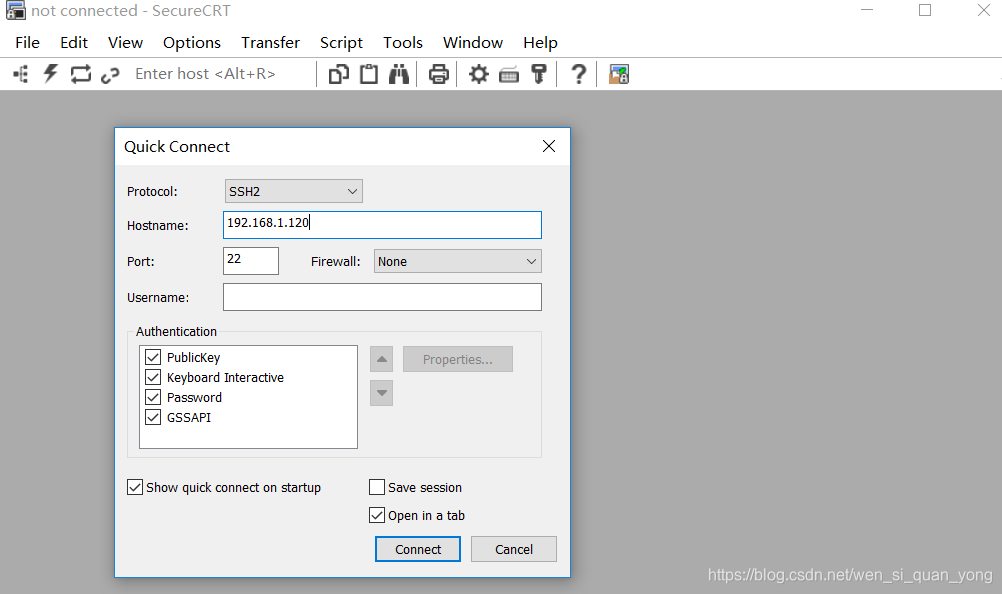Viewport: 1002px width, 594px height.
Task: Click the SecureCRT title bar app icon
Action: point(15,10)
